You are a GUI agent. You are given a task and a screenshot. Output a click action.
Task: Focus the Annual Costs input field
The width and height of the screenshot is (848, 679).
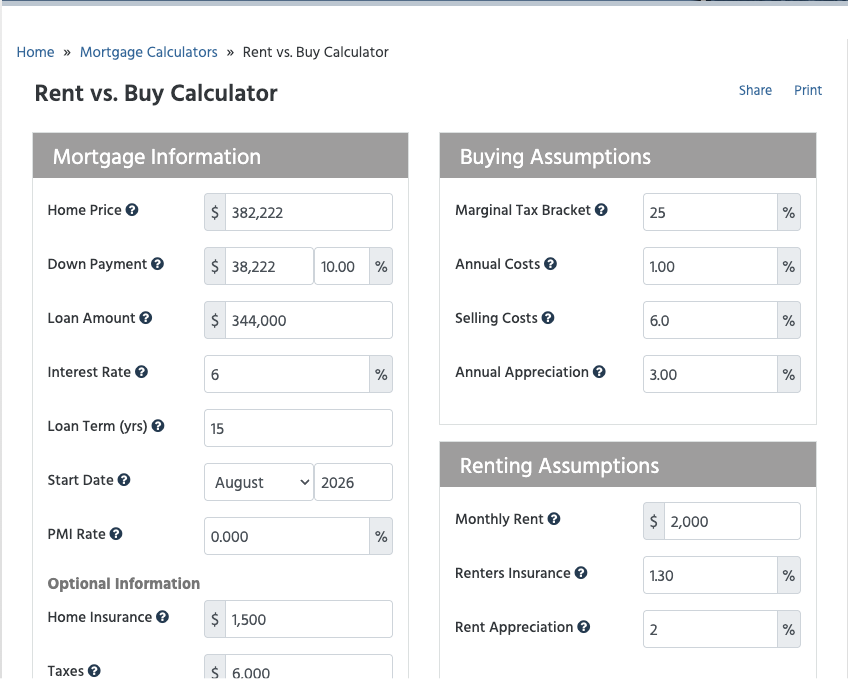pyautogui.click(x=710, y=266)
